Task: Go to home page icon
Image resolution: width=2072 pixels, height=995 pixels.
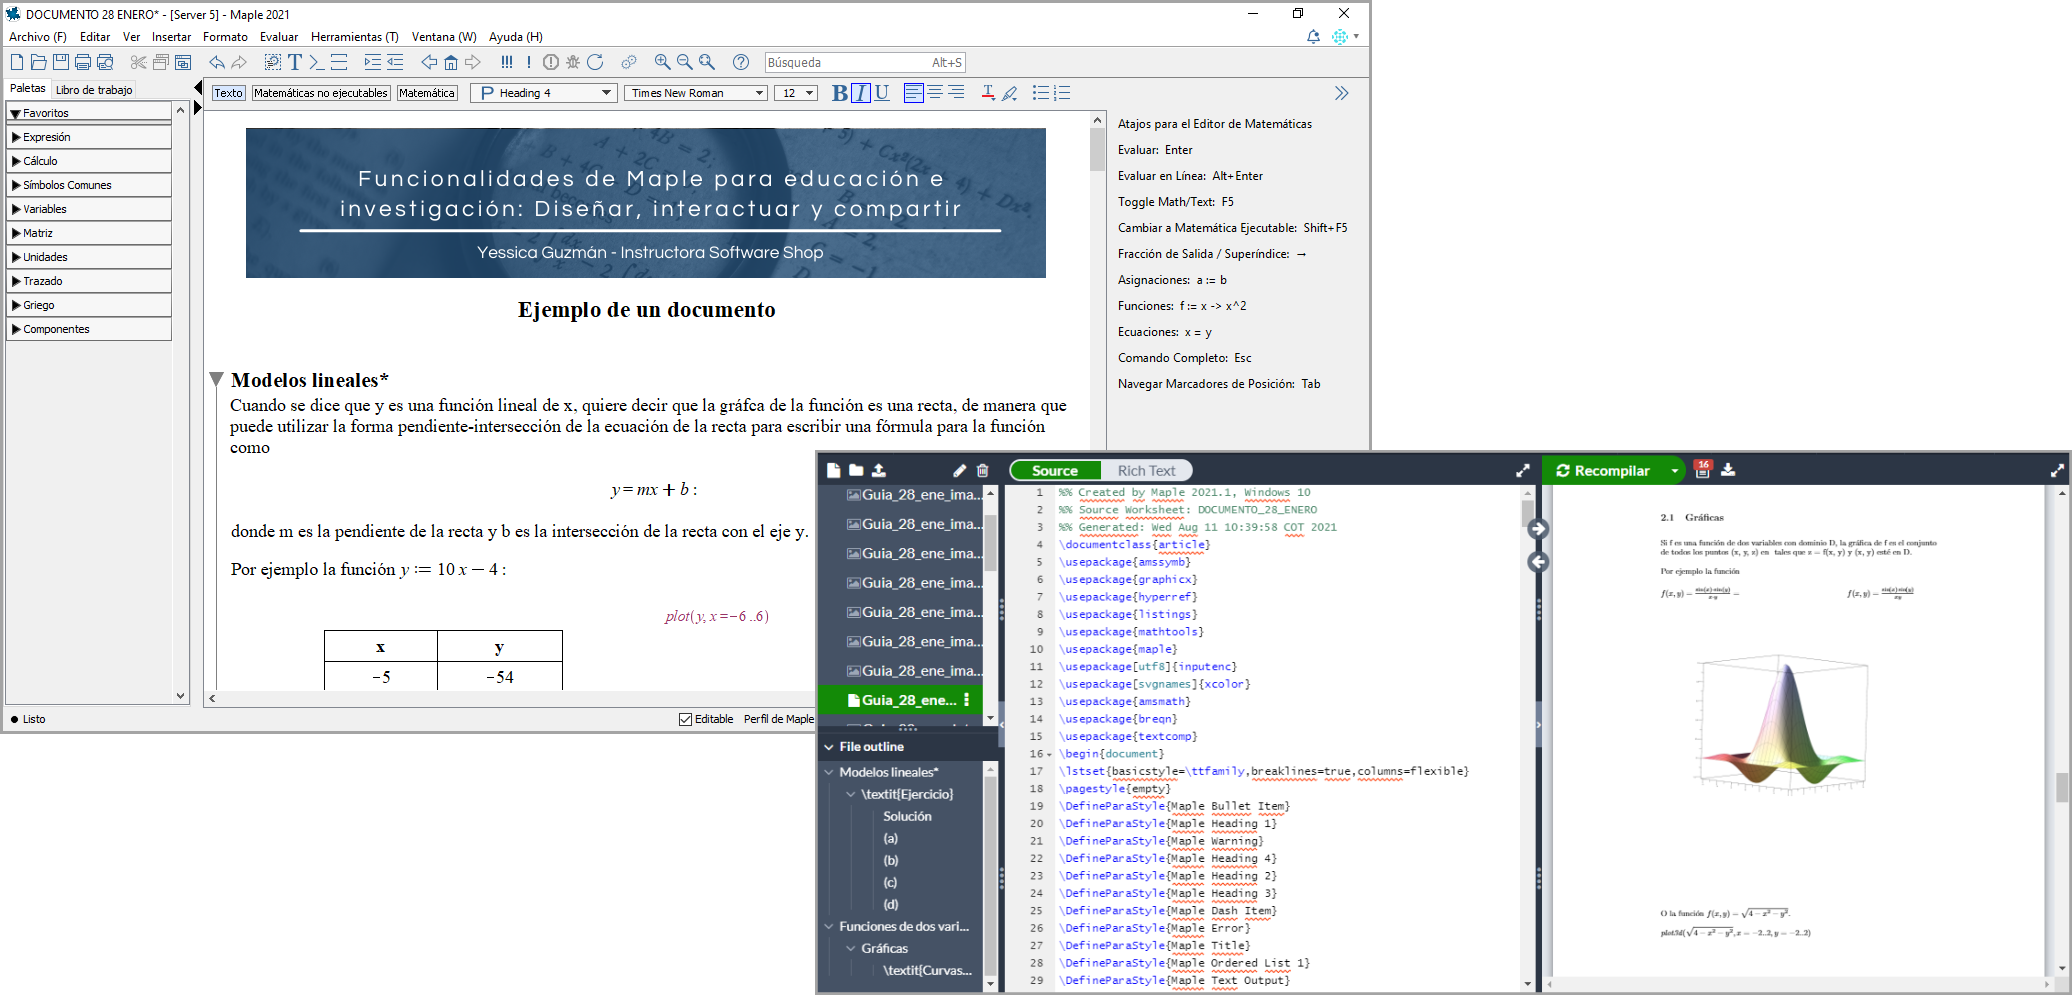Action: coord(451,62)
